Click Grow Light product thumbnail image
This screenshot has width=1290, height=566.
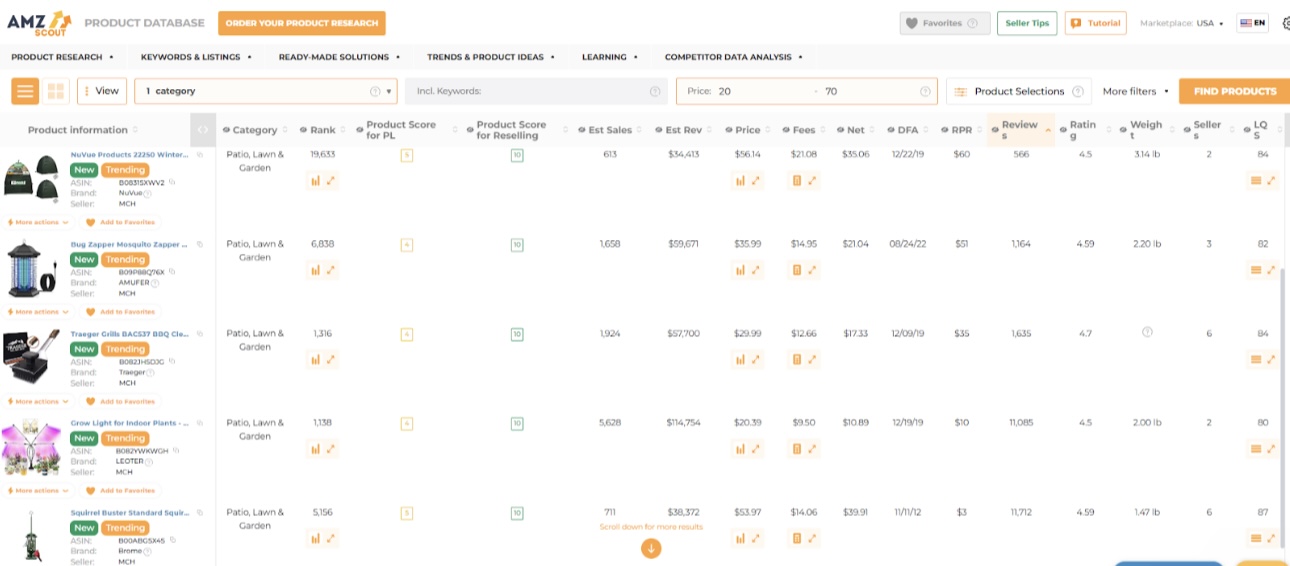click(x=32, y=448)
